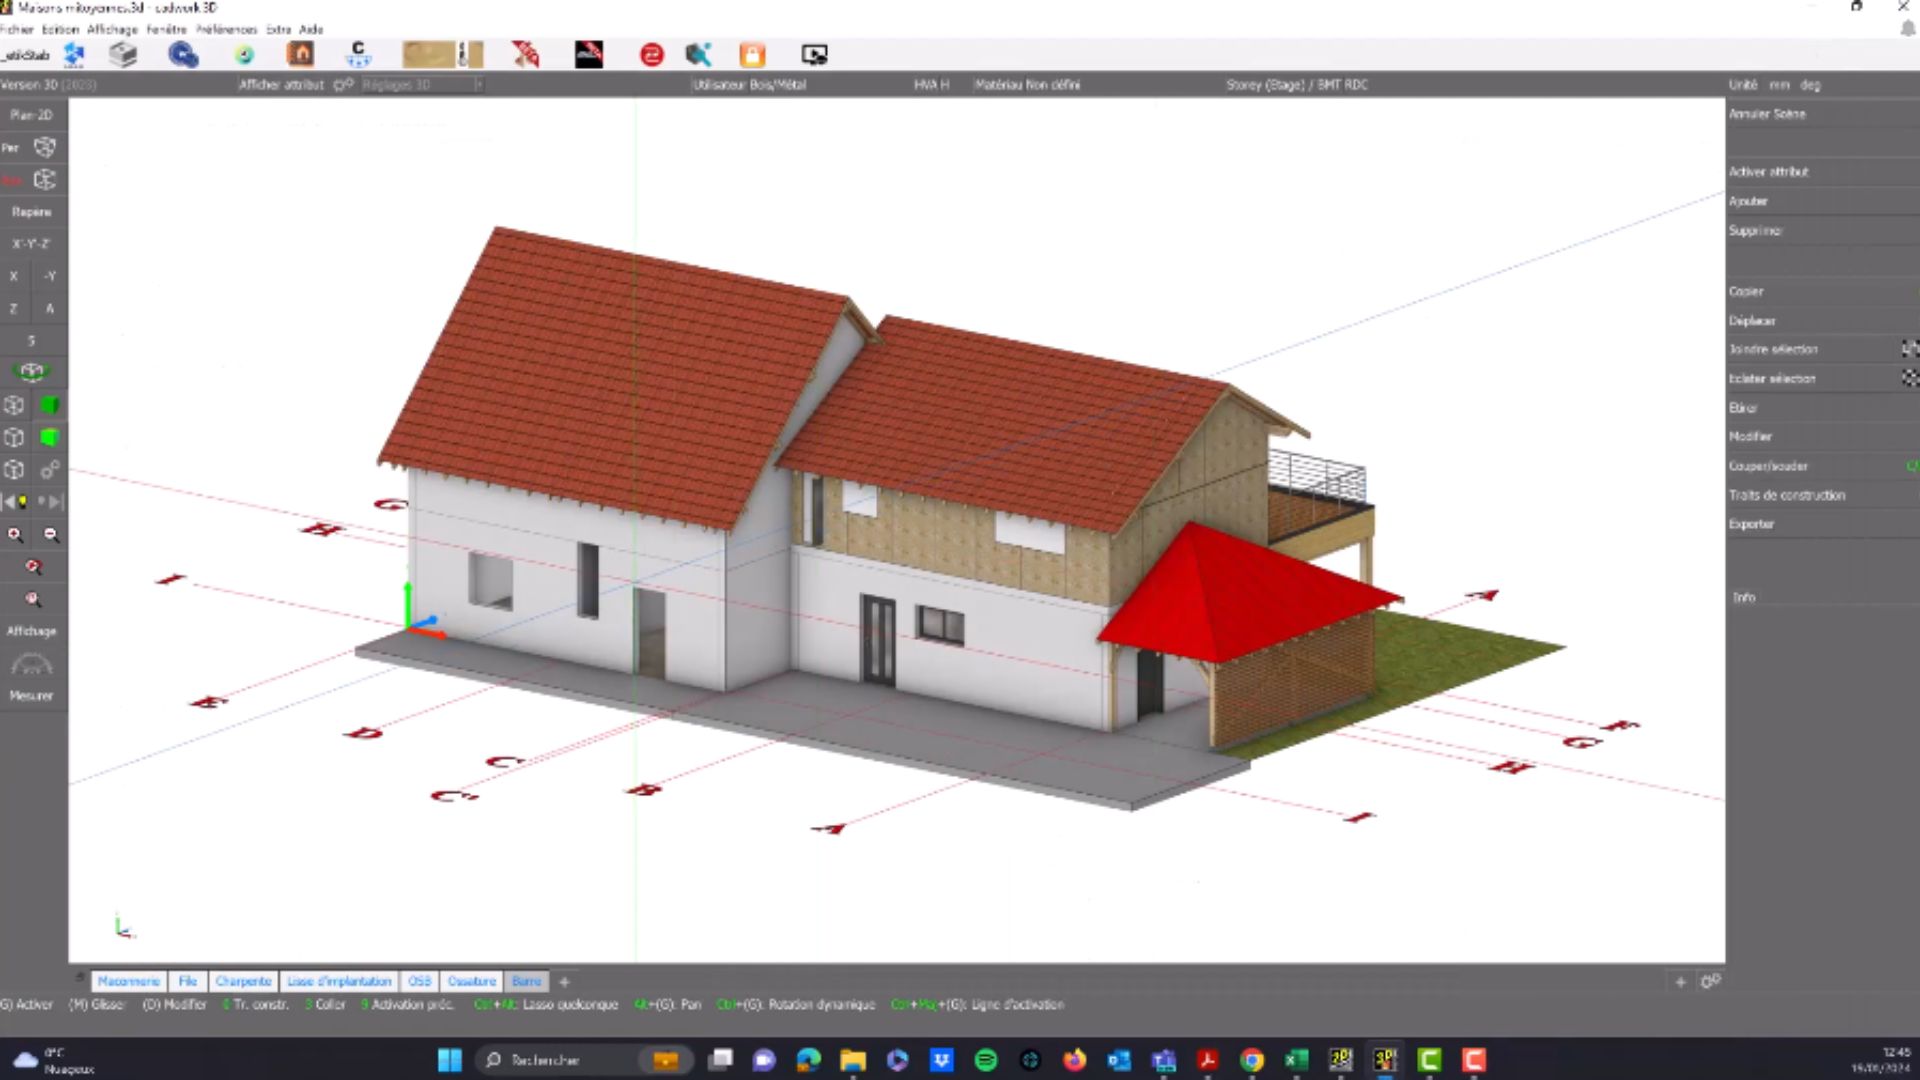The image size is (1920, 1080).
Task: Click the zoom in magnifier
Action: point(15,535)
